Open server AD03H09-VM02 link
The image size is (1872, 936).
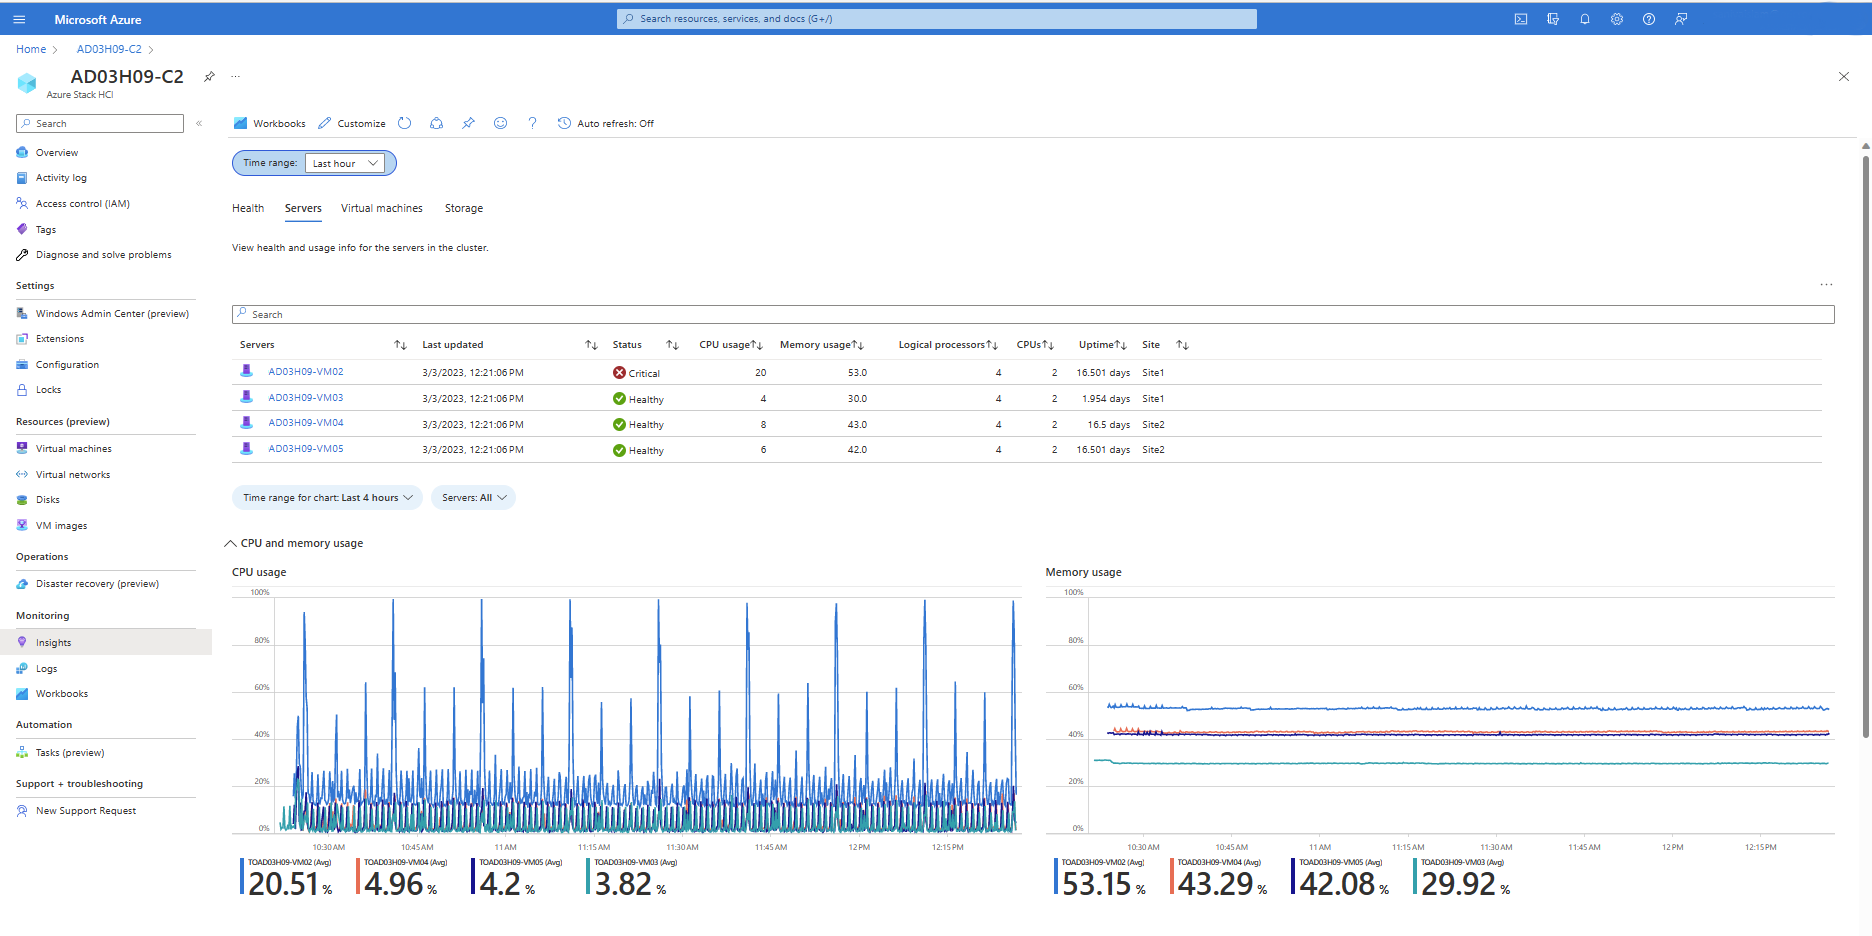[305, 372]
